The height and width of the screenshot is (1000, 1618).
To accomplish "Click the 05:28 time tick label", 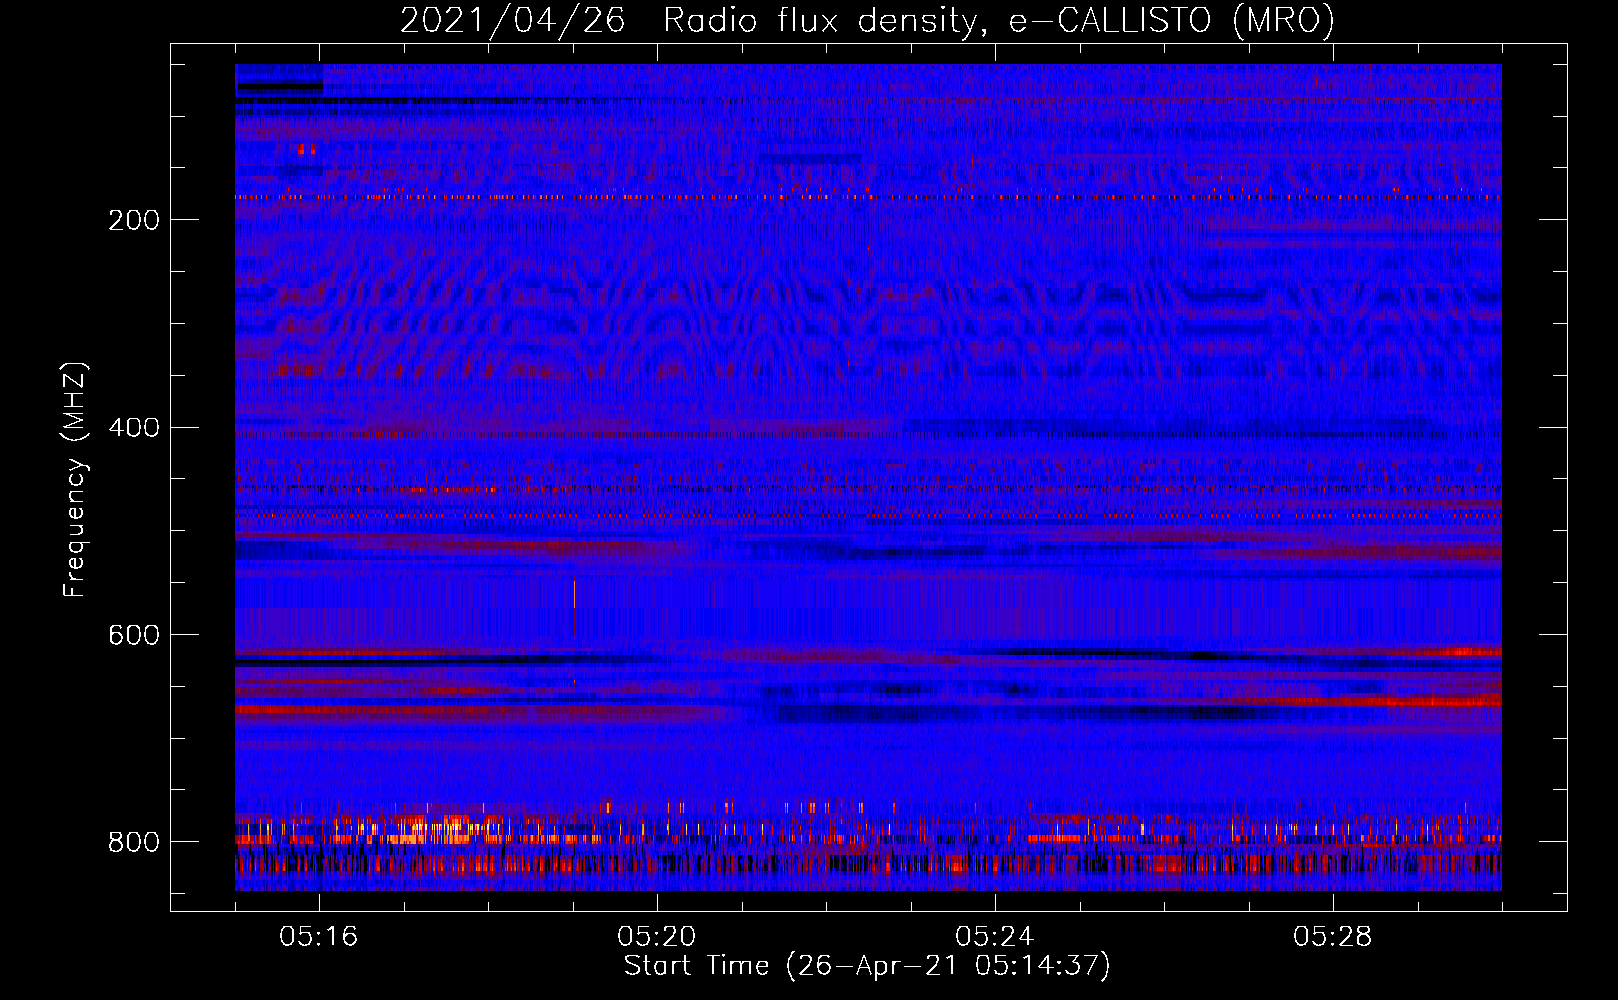I will [1333, 937].
